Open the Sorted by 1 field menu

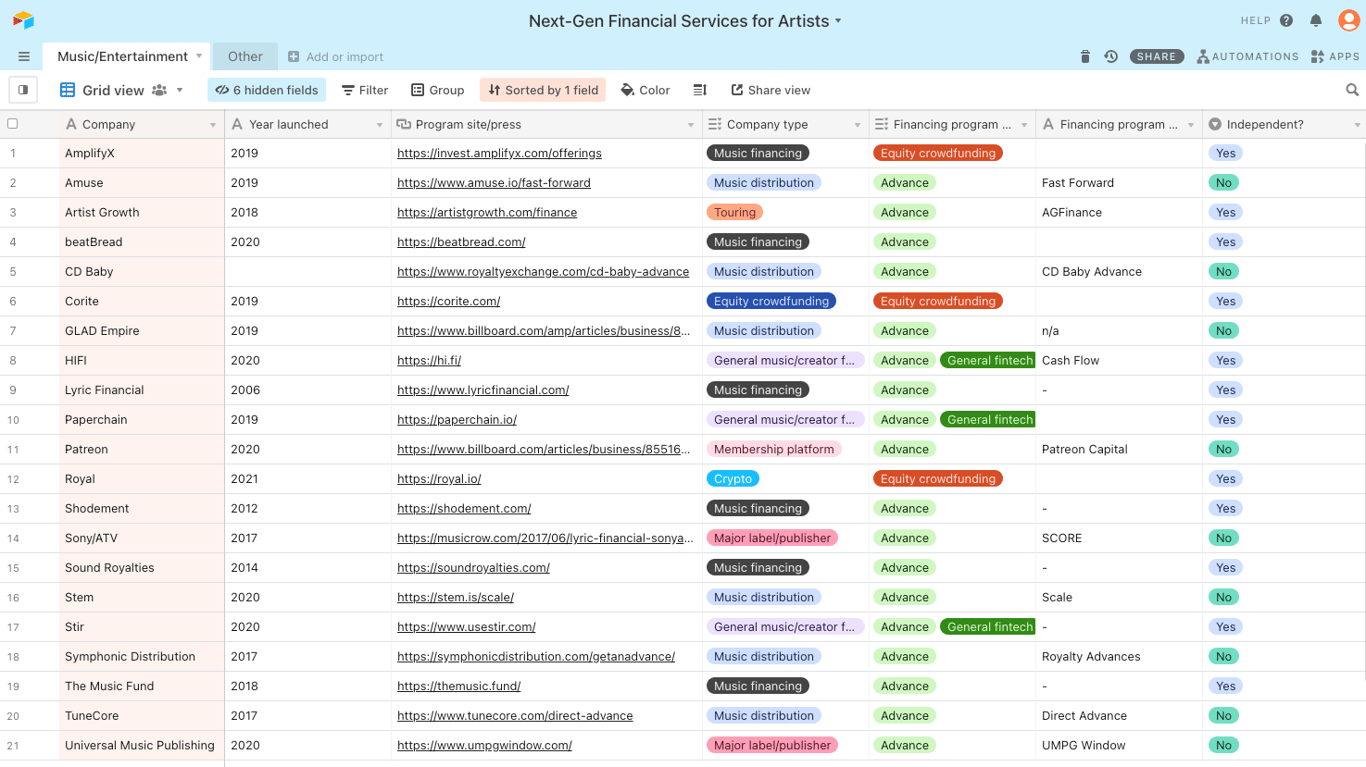click(543, 90)
